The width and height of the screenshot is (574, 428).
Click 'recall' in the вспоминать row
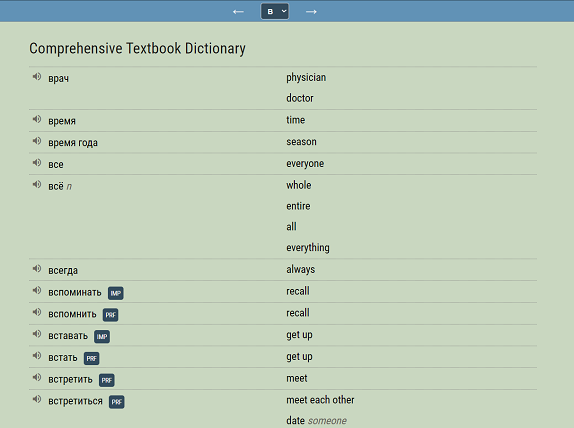point(298,291)
